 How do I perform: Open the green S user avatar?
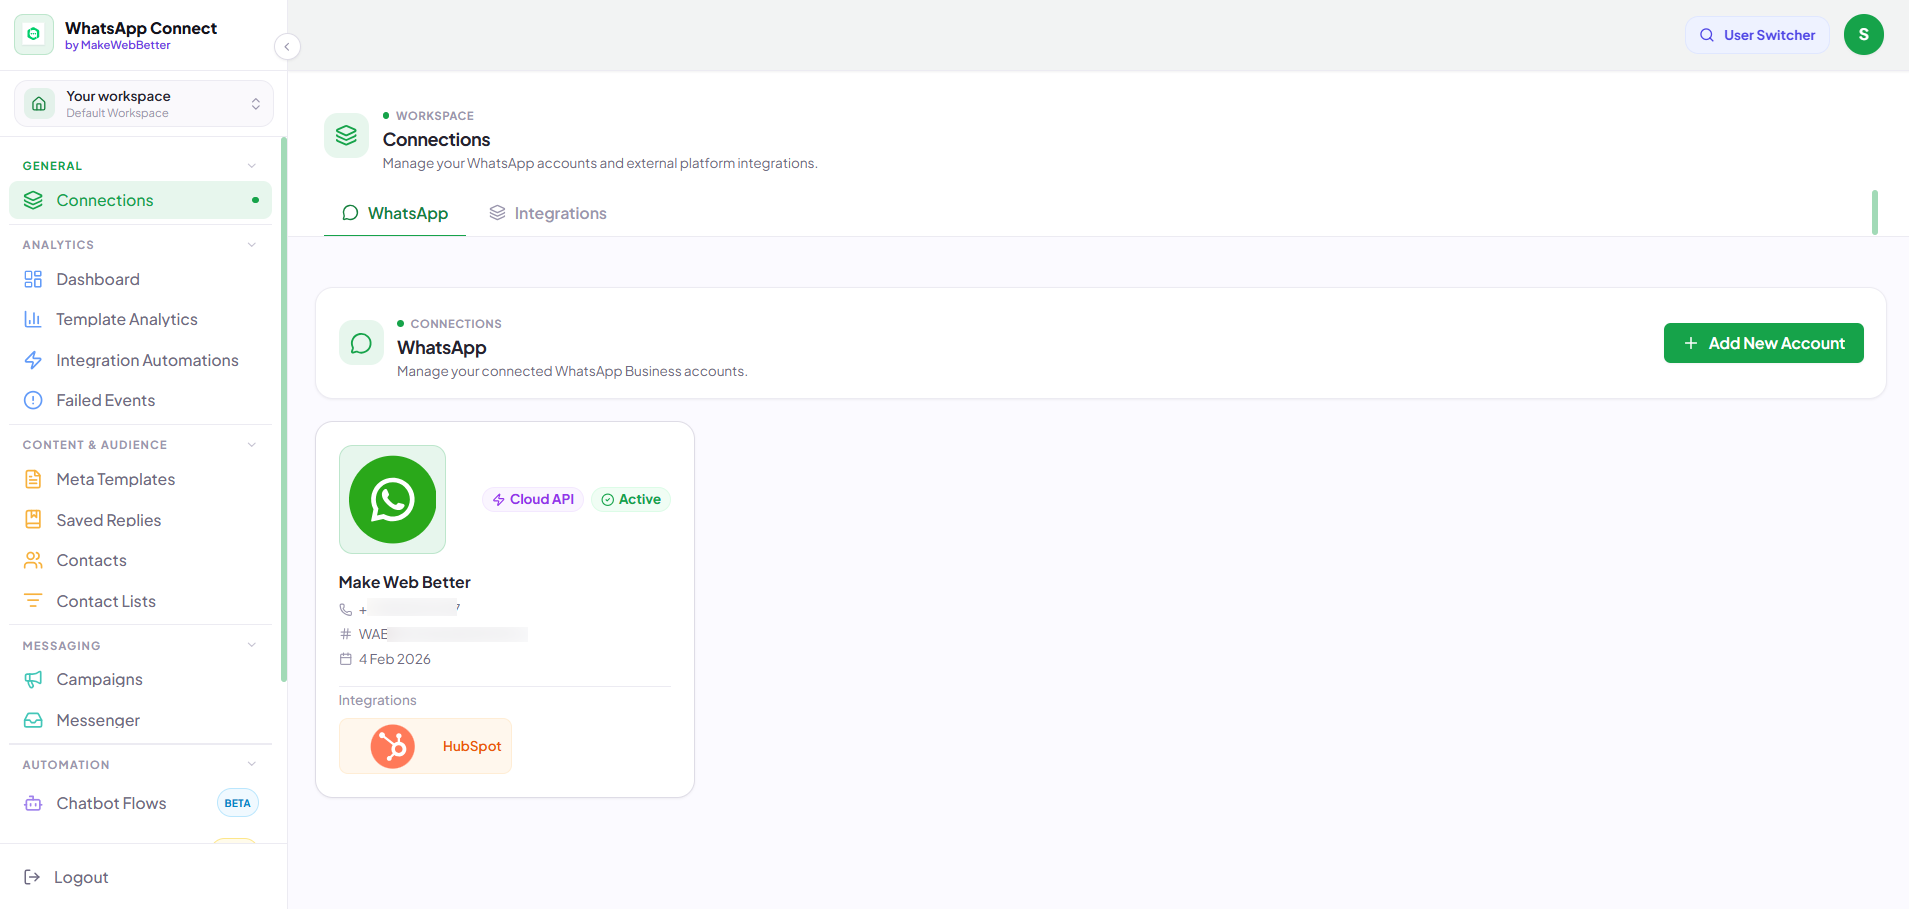click(1864, 35)
